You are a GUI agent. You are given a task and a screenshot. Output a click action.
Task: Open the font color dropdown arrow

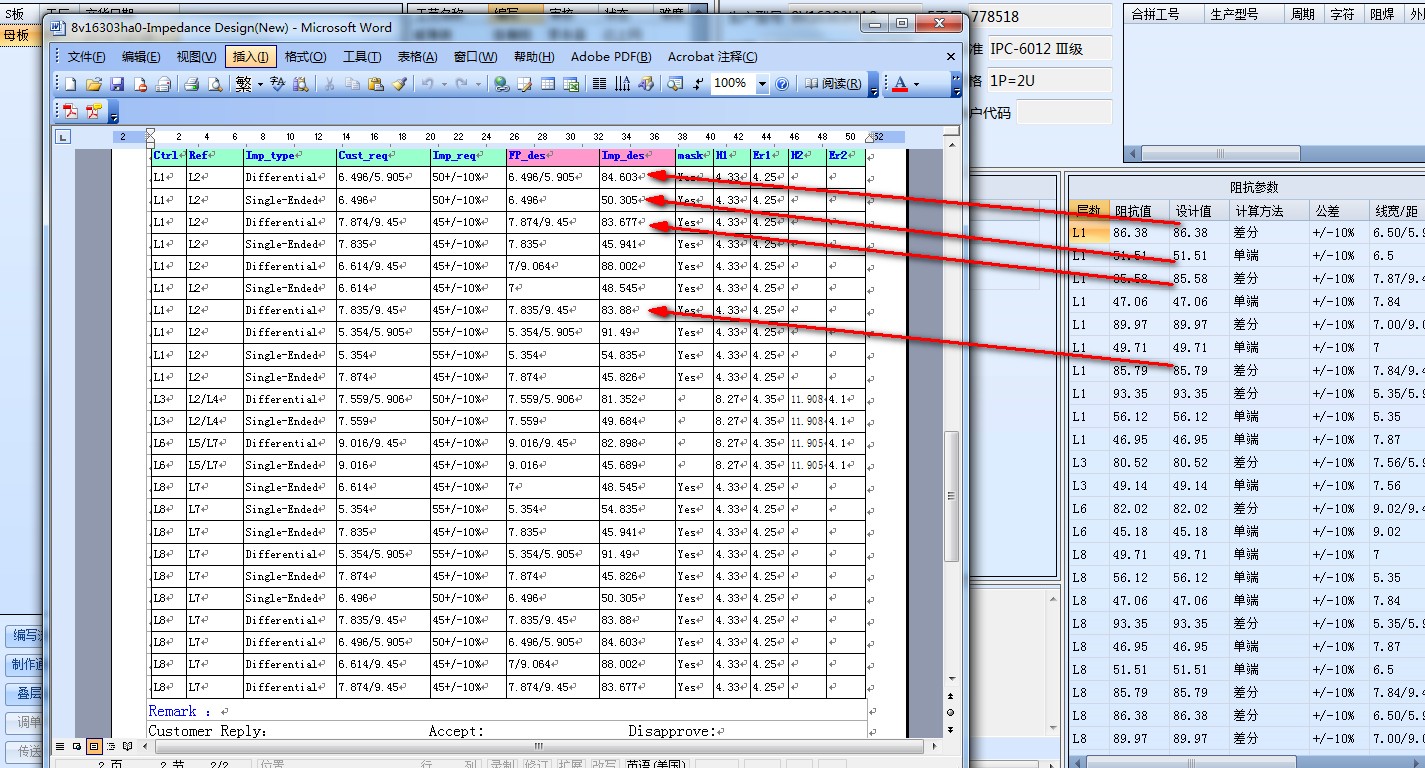click(916, 84)
